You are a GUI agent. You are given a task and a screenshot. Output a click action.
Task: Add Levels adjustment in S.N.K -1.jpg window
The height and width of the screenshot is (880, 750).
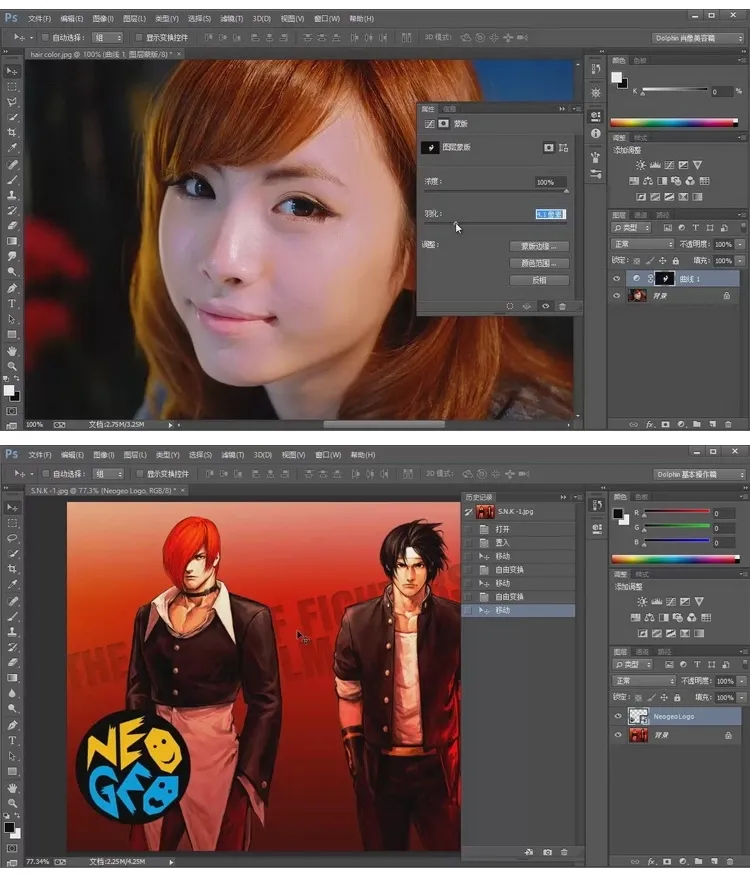656,602
